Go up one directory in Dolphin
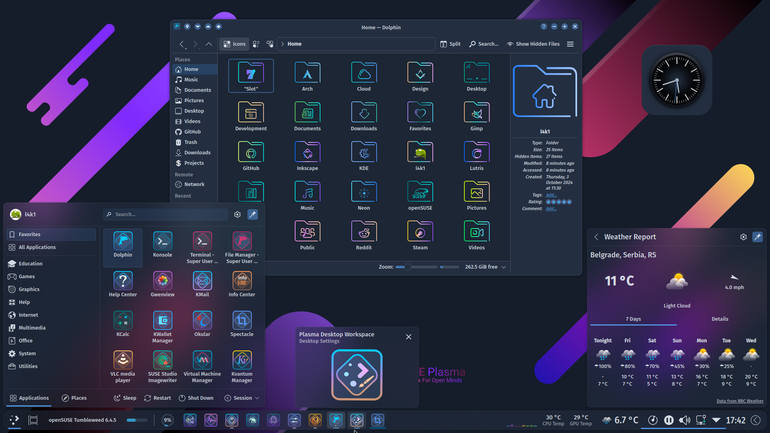 tap(209, 44)
